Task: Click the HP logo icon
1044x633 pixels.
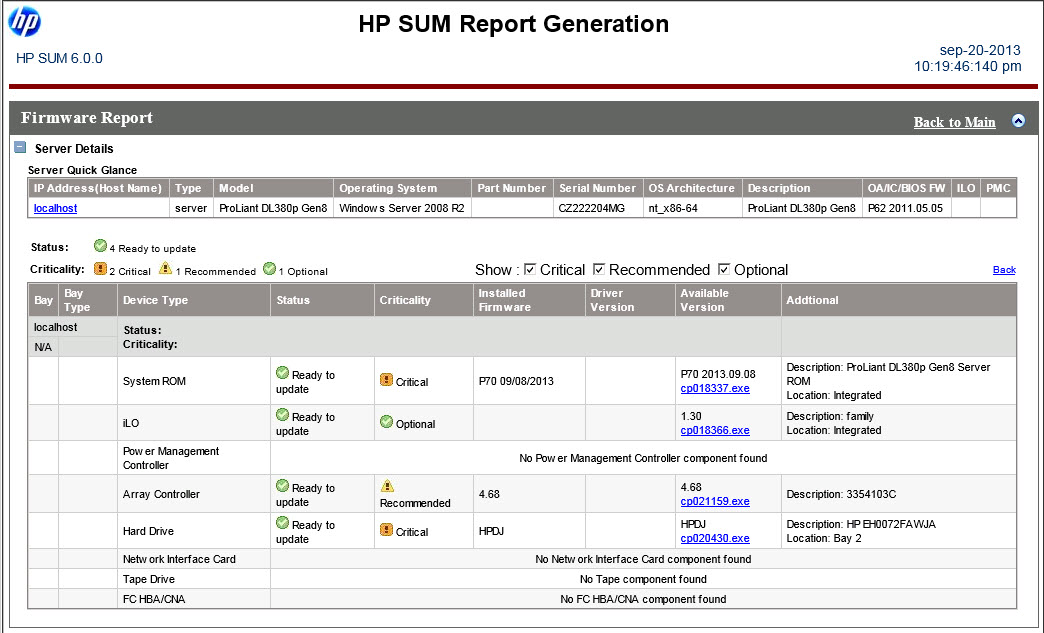Action: 25,22
